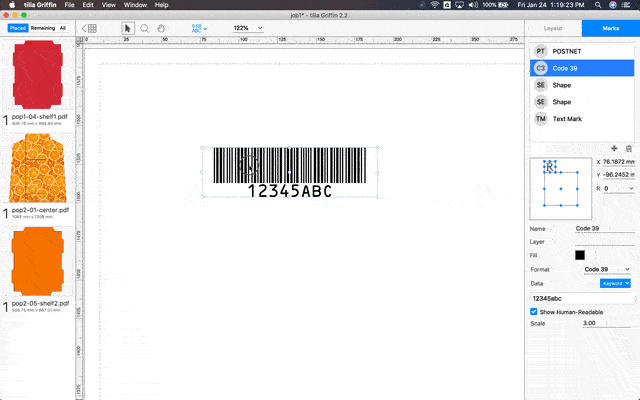This screenshot has height=400, width=640.
Task: Click the Siri icon
Action: click(613, 5)
